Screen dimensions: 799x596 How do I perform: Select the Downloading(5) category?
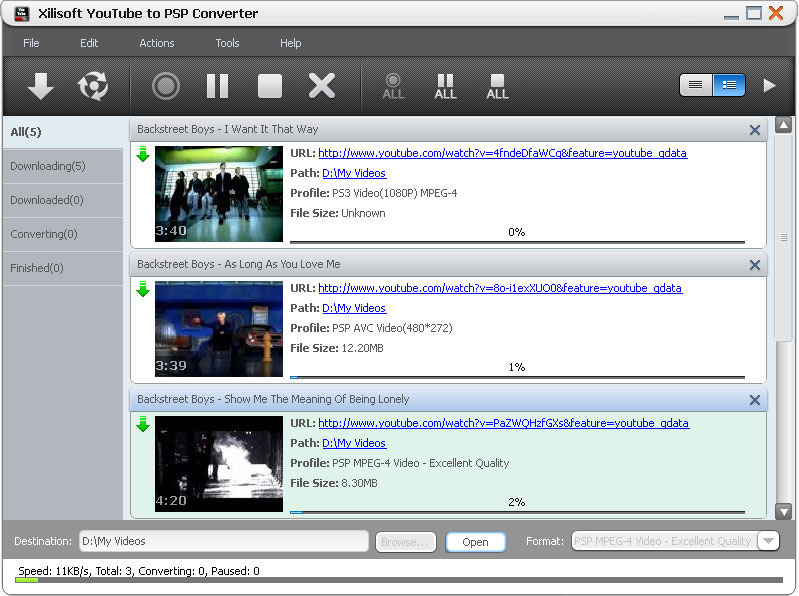click(62, 166)
